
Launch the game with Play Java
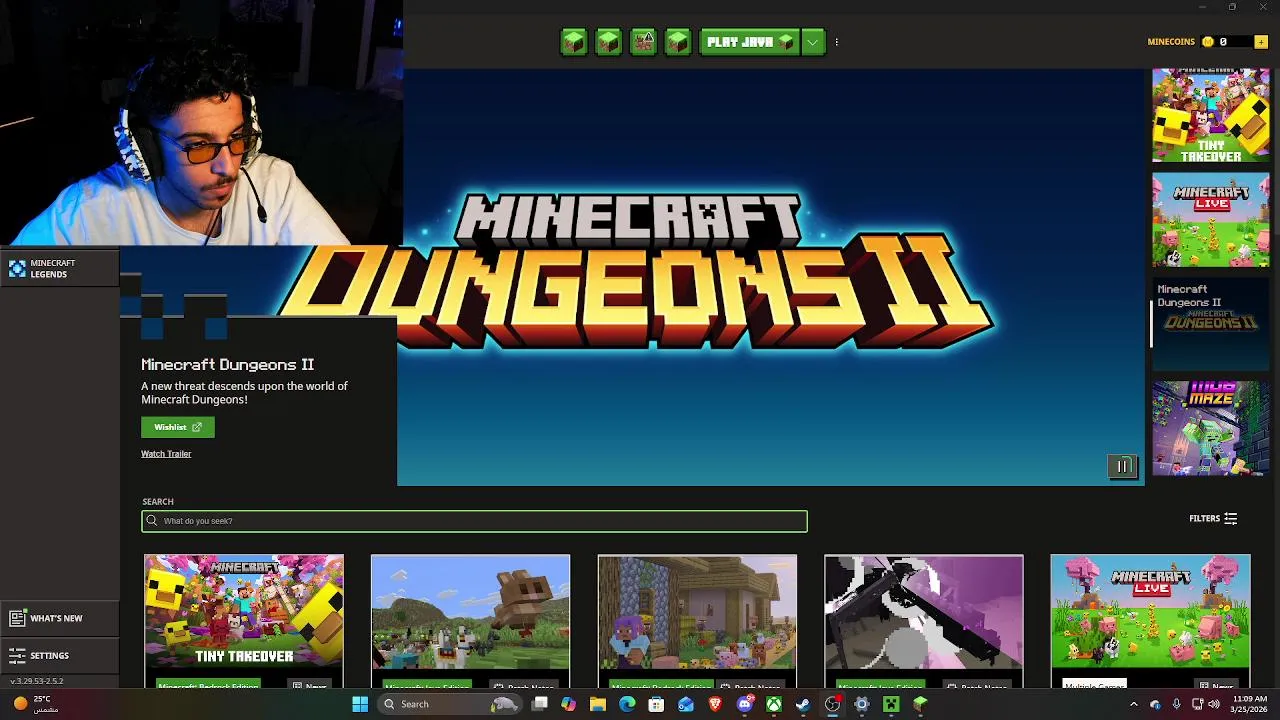pos(750,42)
